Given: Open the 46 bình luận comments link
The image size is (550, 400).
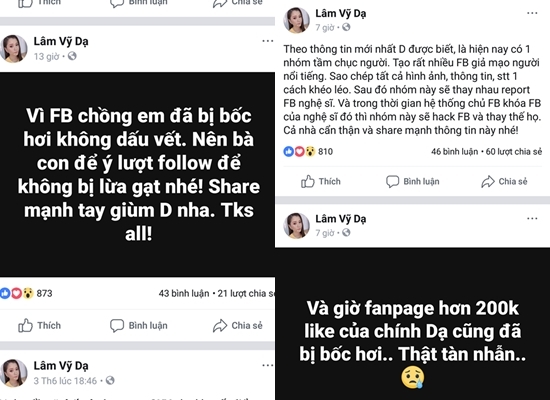Looking at the screenshot, I should [454, 152].
